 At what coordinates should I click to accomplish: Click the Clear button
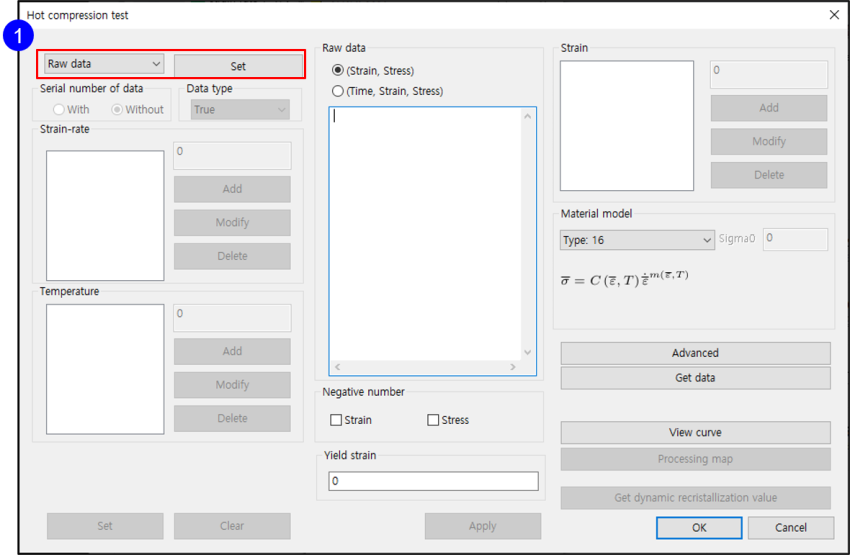tap(232, 526)
